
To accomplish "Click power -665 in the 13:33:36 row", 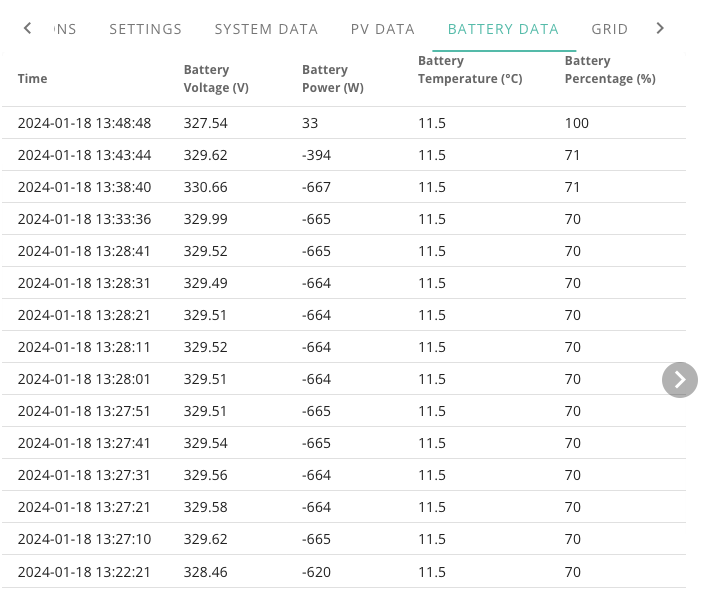I will [x=316, y=219].
